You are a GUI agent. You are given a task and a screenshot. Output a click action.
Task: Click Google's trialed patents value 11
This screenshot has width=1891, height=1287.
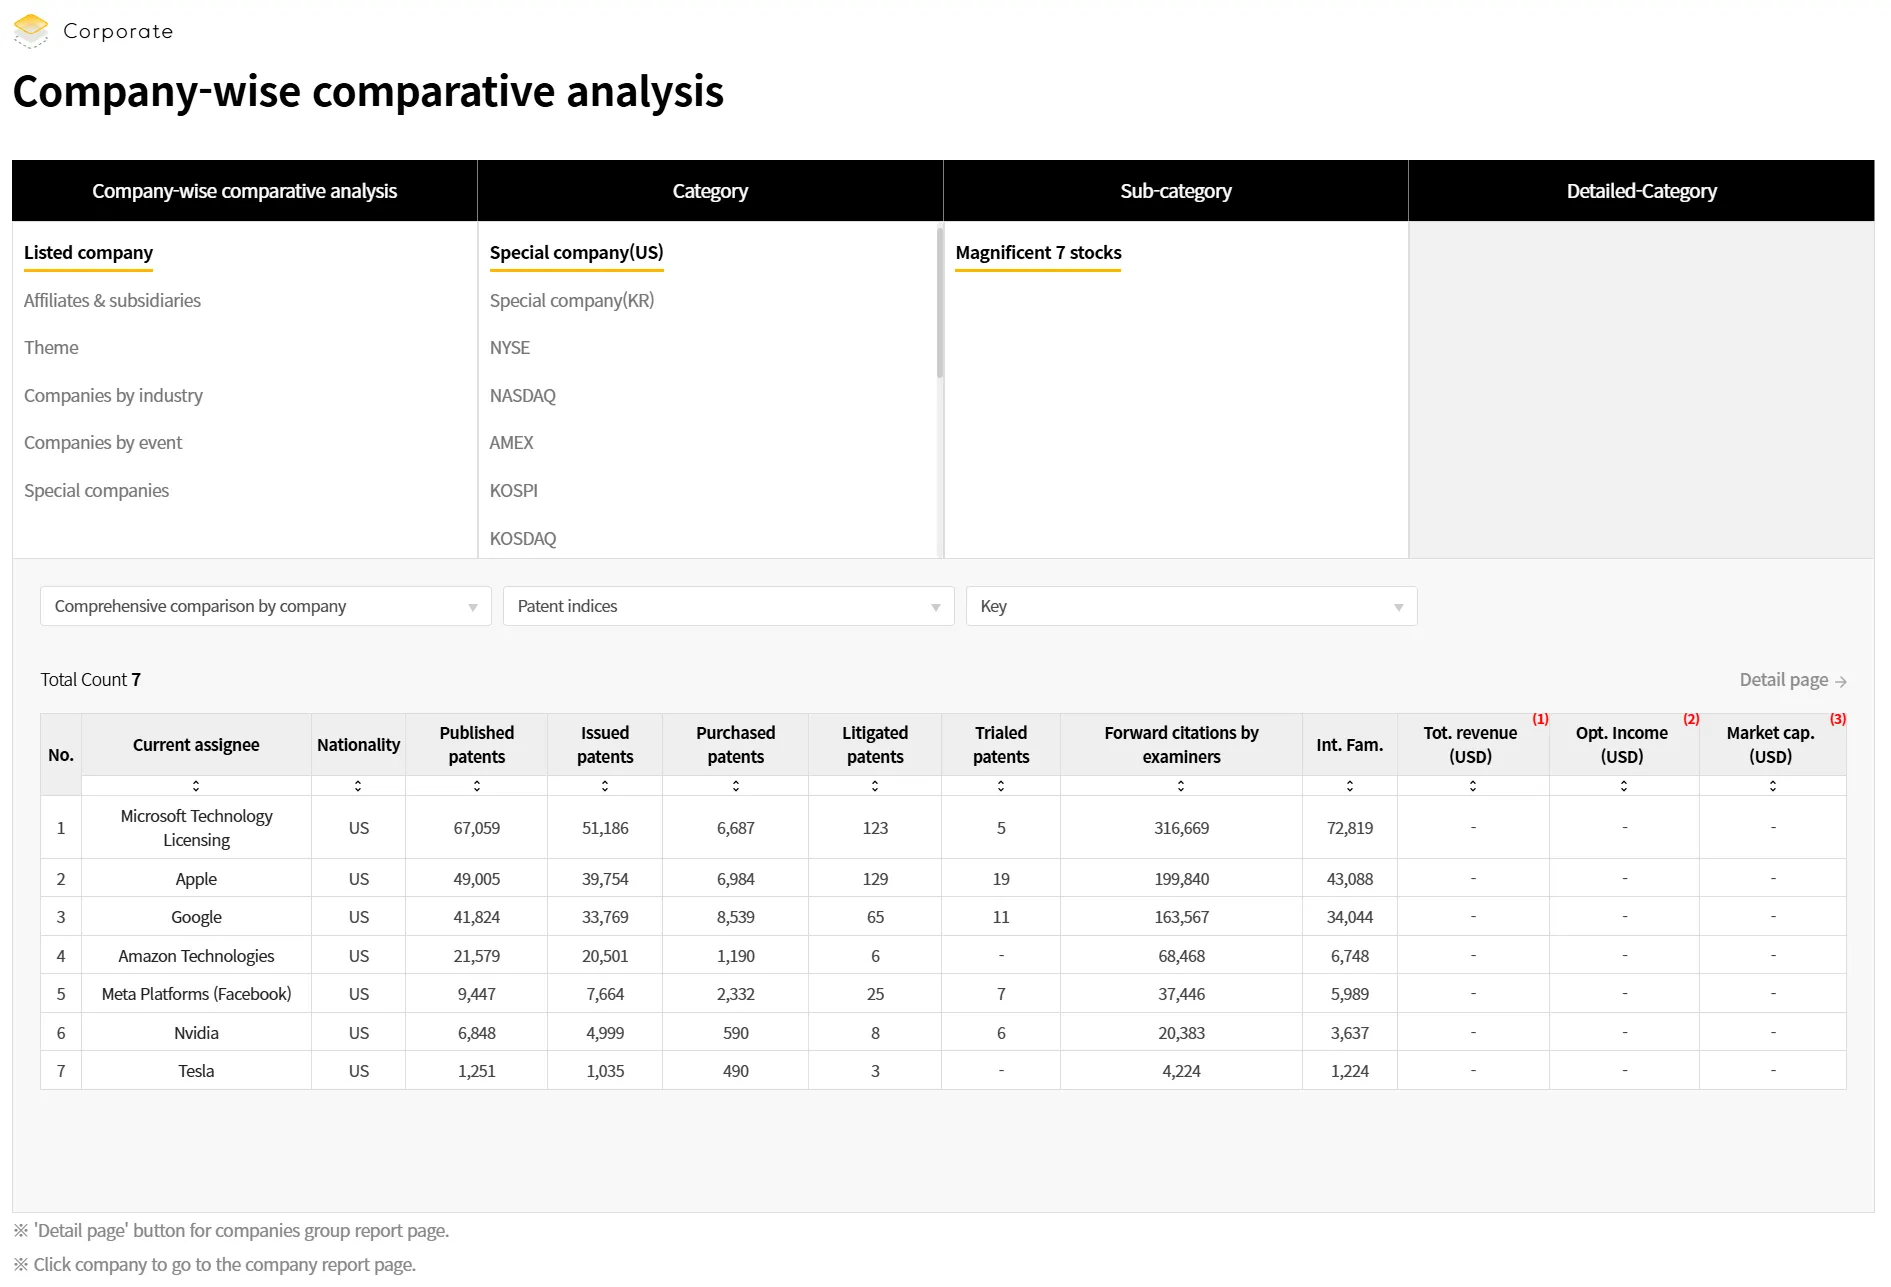[x=1001, y=917]
